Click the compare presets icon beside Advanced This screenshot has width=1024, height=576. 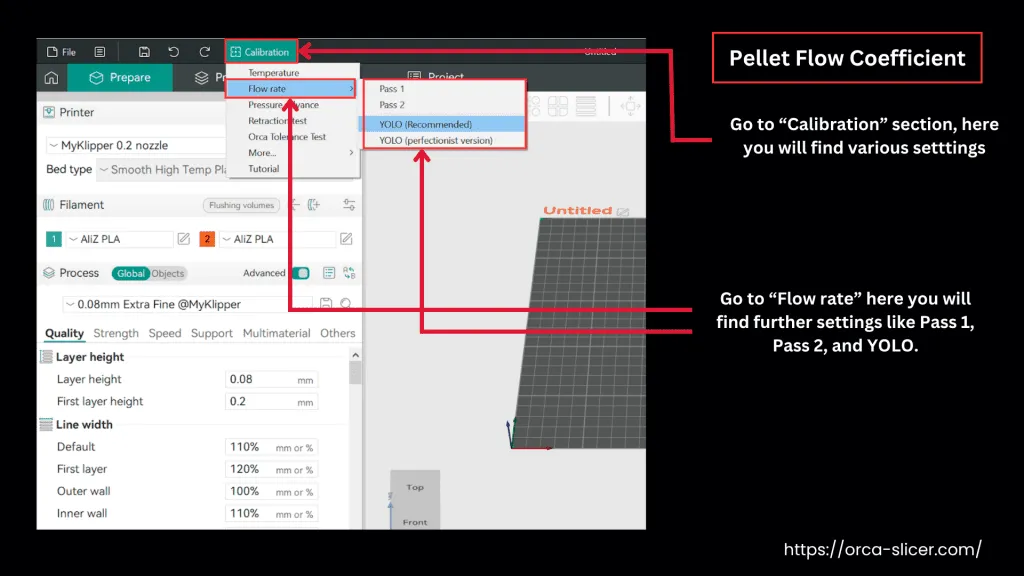coord(349,273)
